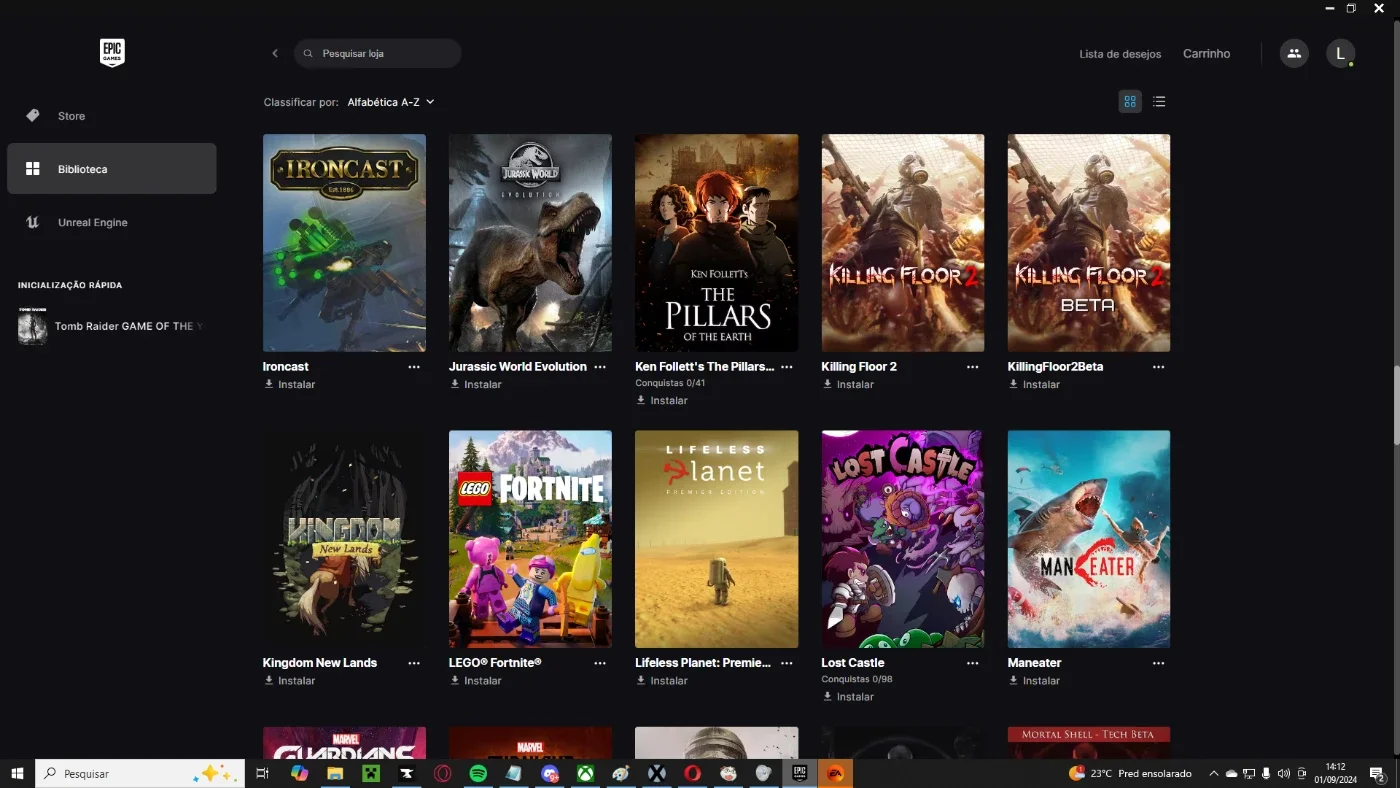
Task: Open more options for Kingdom New Lands
Action: click(414, 663)
